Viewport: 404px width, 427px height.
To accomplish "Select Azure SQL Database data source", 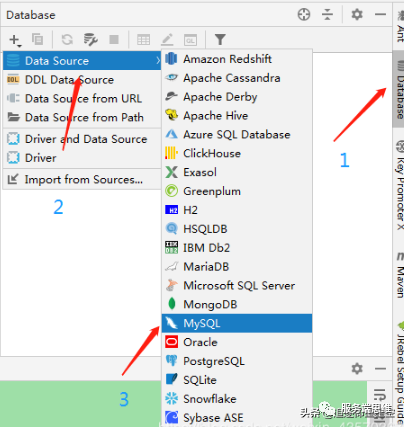I will click(x=237, y=134).
